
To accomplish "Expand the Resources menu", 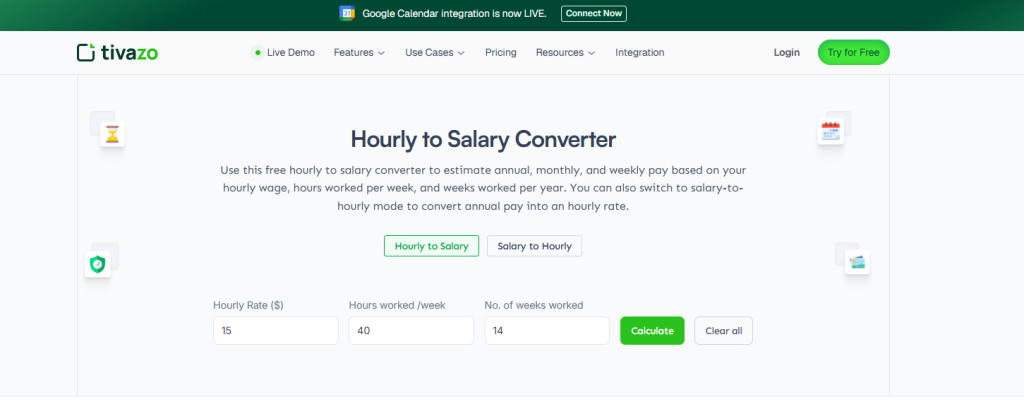I will (x=566, y=52).
